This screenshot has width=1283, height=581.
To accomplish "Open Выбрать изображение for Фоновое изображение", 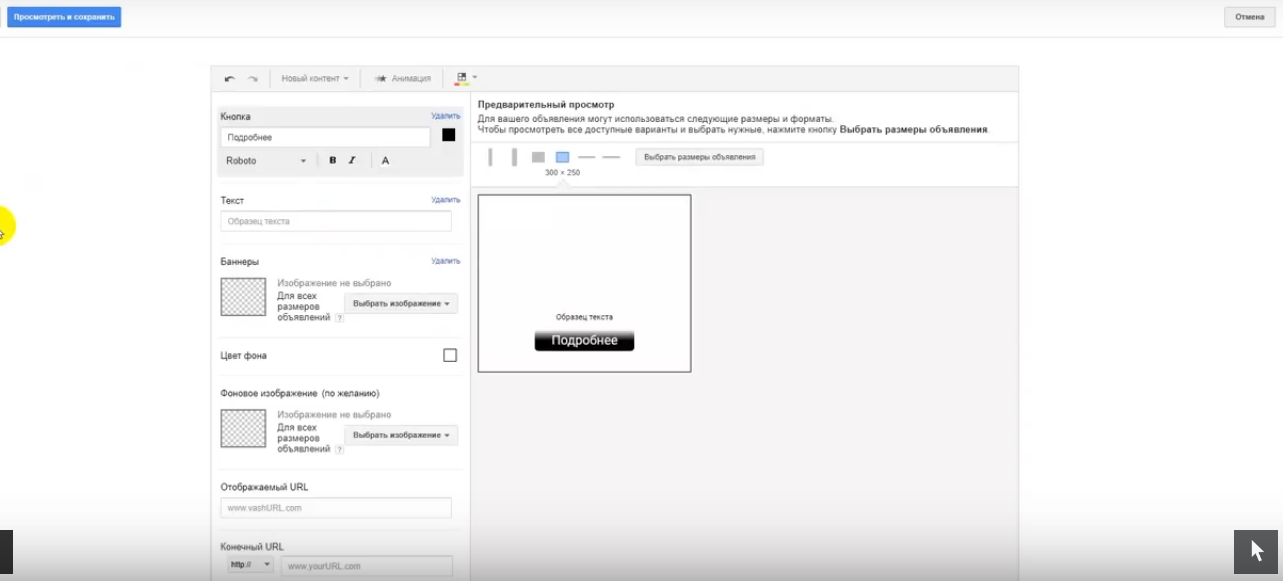I will 400,435.
